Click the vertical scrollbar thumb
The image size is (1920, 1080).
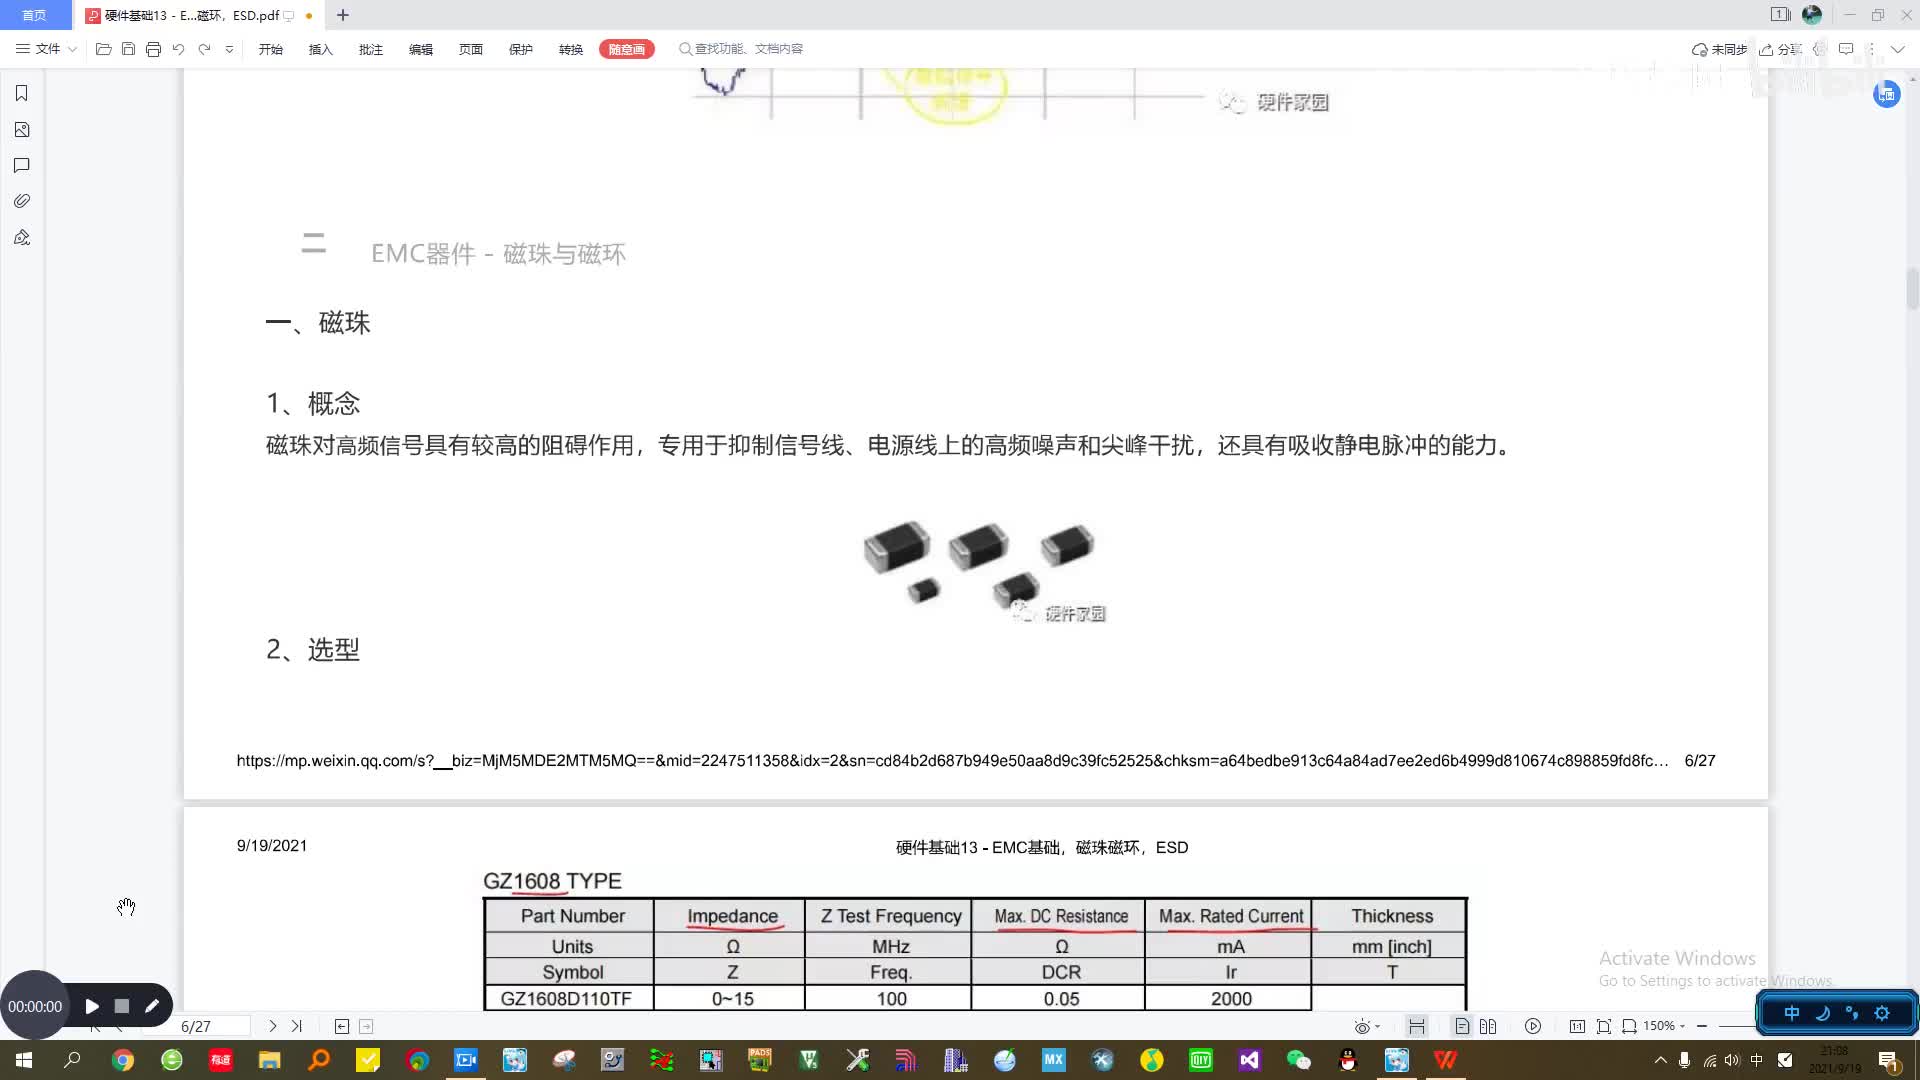pos(1912,290)
